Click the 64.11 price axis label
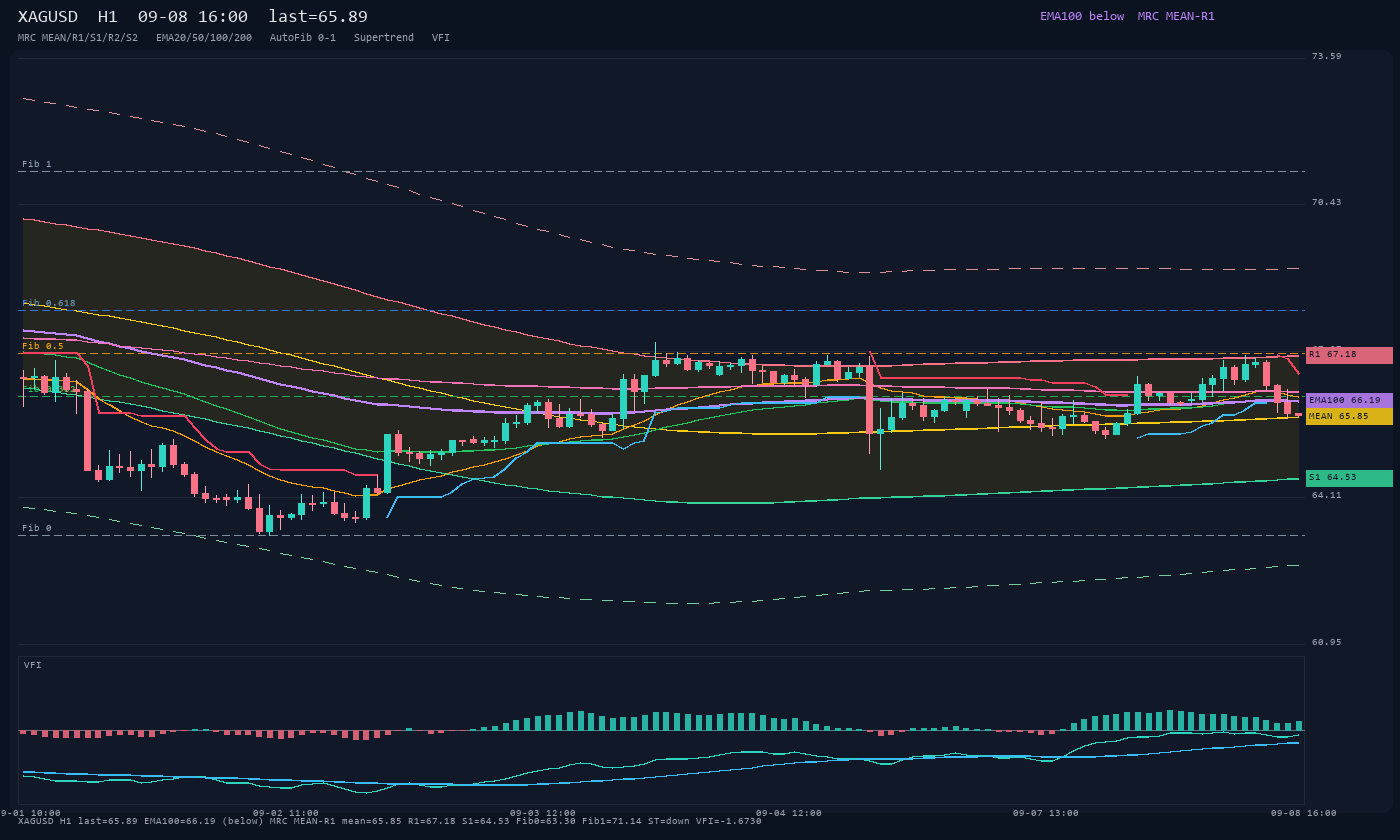The width and height of the screenshot is (1400, 840). coord(1327,495)
